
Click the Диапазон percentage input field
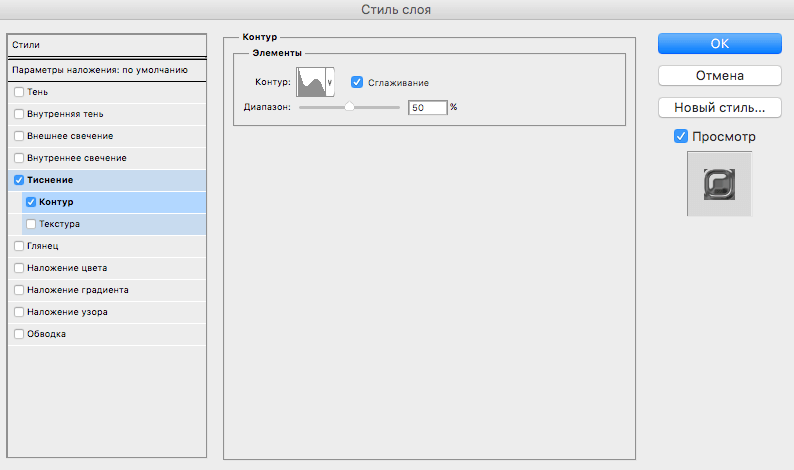(x=427, y=107)
